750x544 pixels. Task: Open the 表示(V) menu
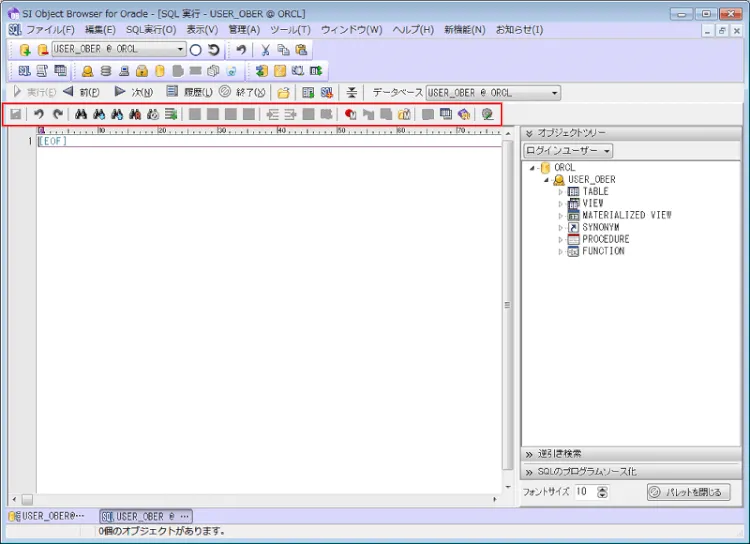202,30
